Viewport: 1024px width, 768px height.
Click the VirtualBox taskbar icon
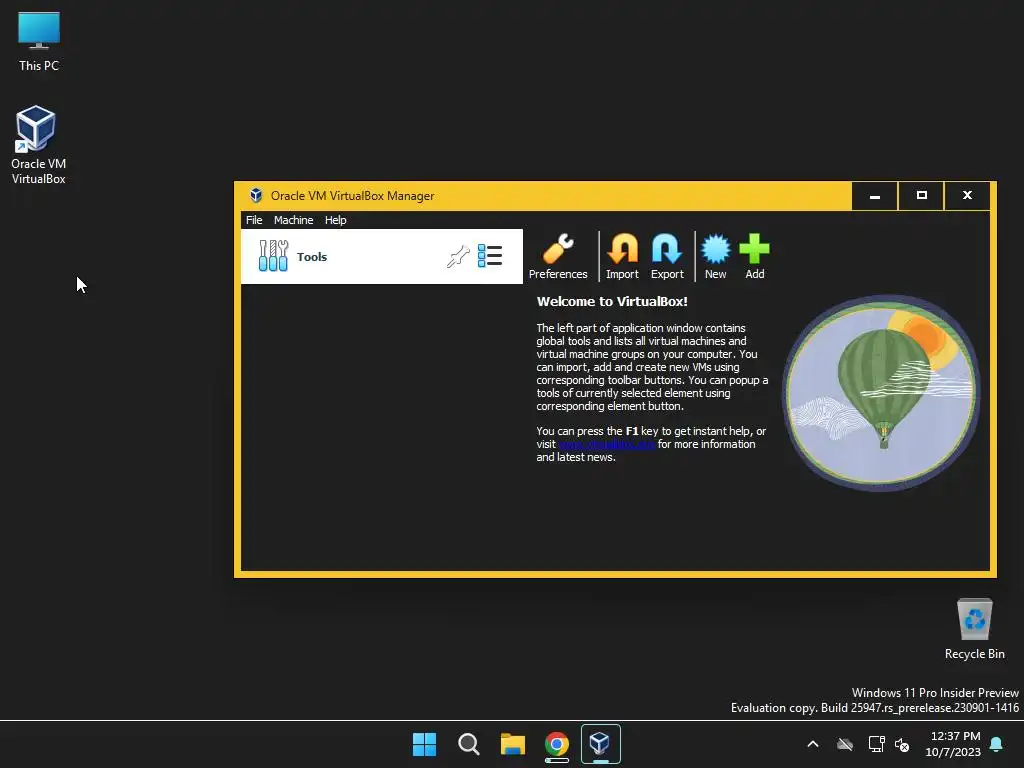(x=600, y=744)
